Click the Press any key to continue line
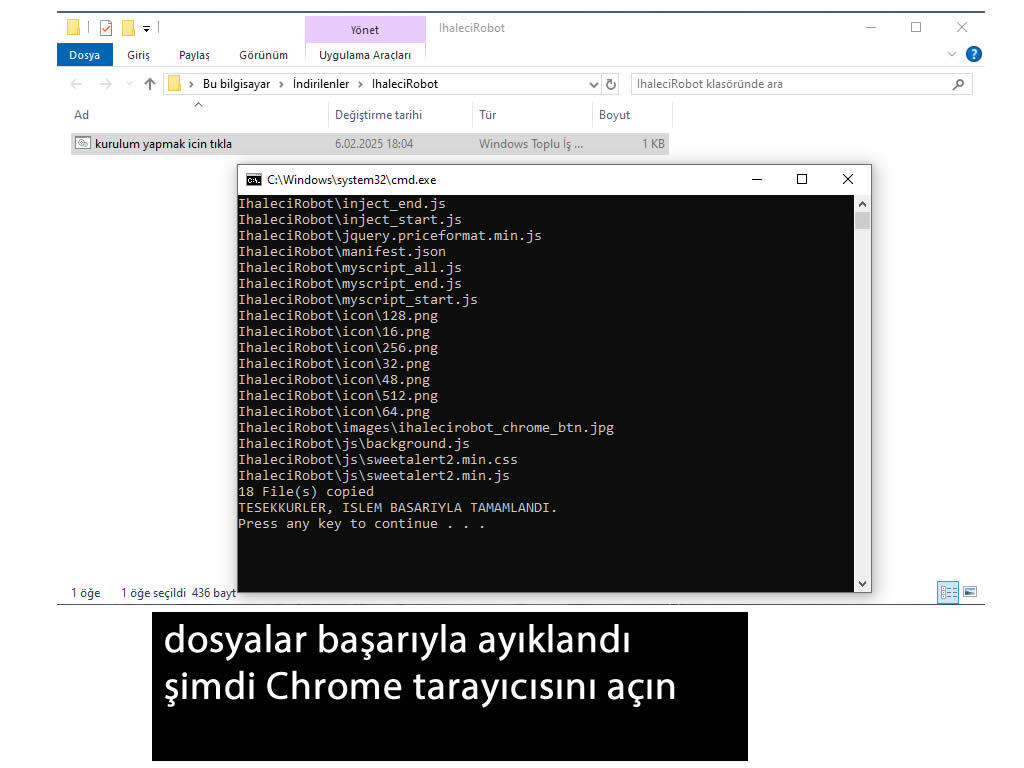 click(362, 524)
